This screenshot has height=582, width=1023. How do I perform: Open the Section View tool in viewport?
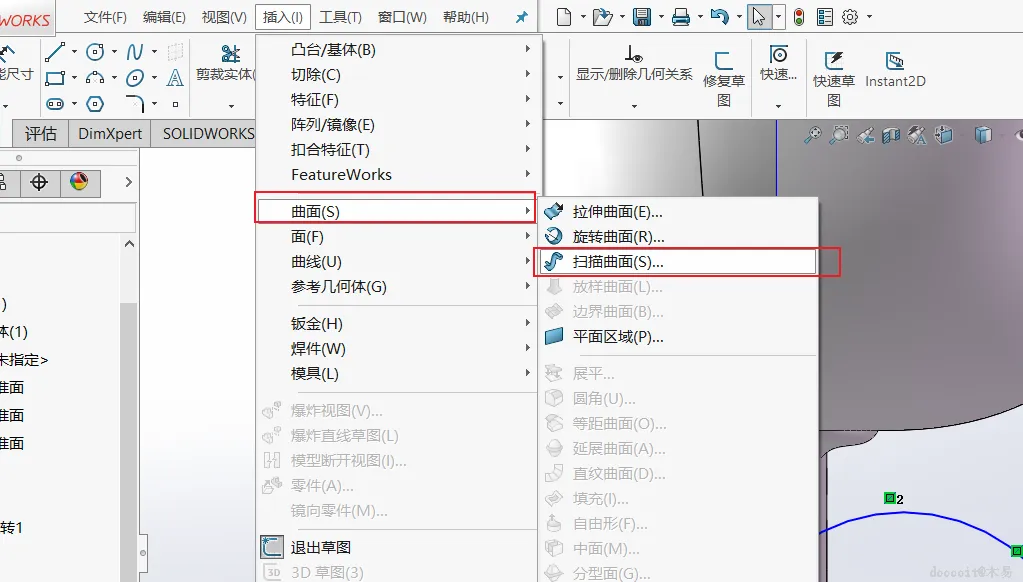click(x=890, y=133)
